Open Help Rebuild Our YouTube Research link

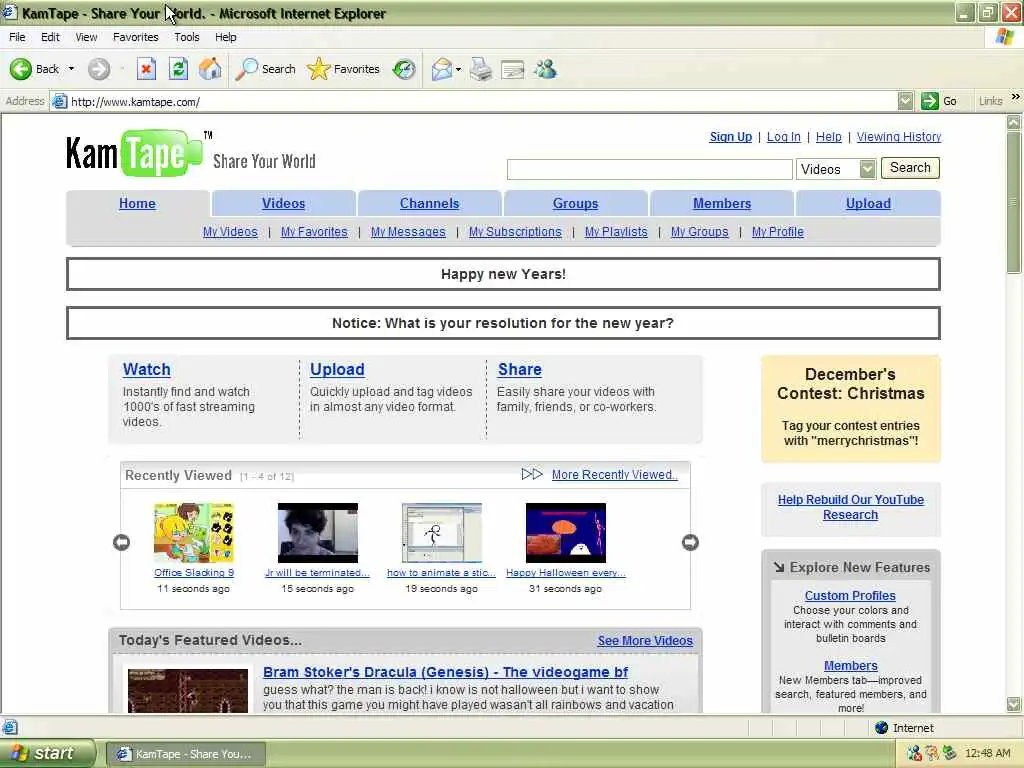click(850, 507)
